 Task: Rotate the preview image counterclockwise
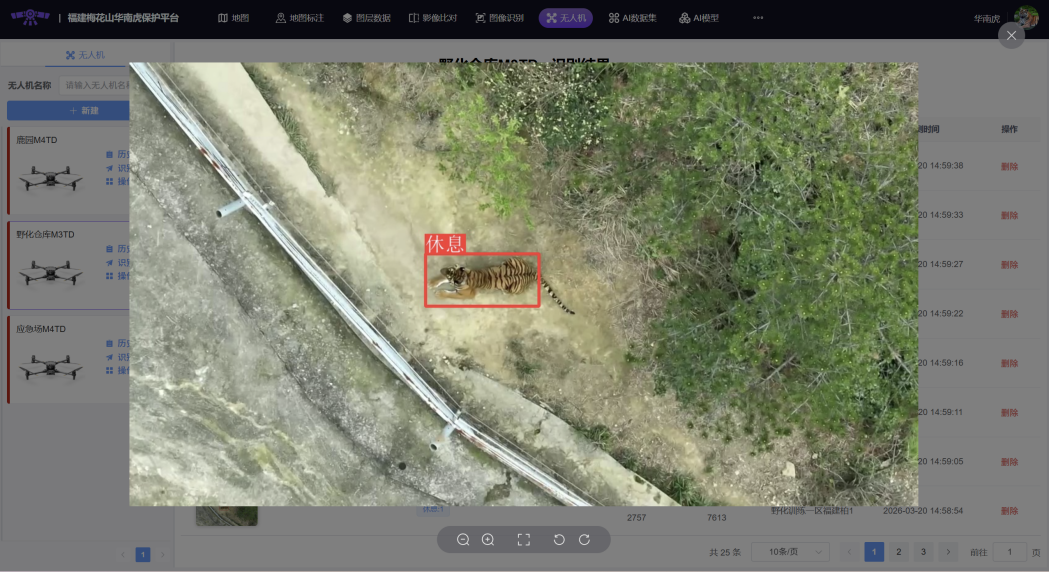point(559,539)
